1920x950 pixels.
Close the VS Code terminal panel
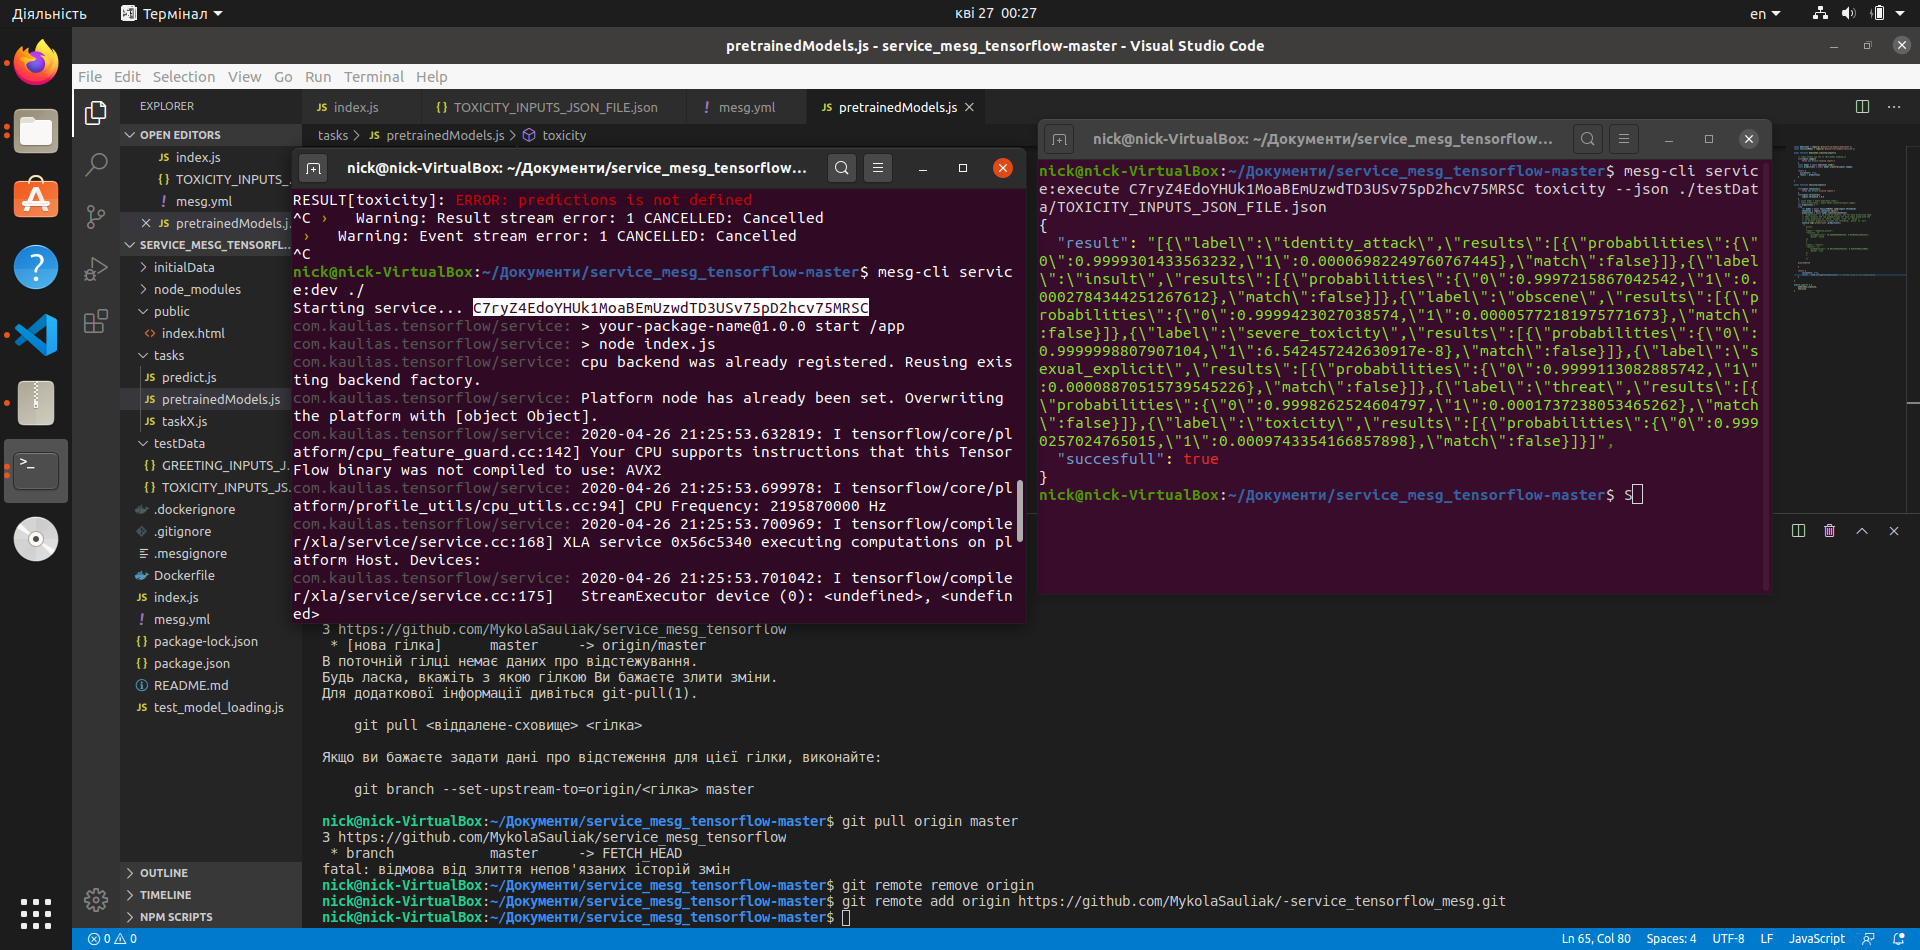click(1894, 531)
